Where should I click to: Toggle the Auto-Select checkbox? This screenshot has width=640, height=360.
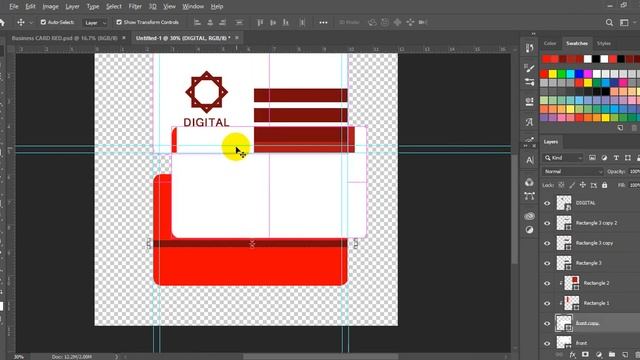(x=43, y=22)
